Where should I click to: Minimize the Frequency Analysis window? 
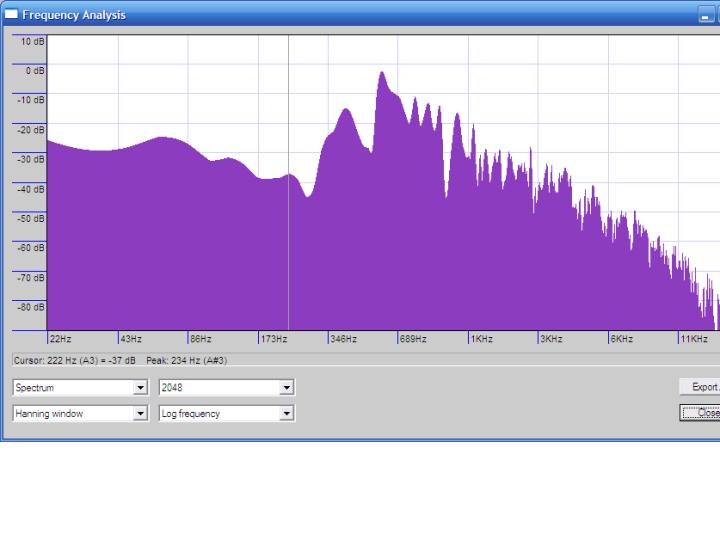click(704, 15)
